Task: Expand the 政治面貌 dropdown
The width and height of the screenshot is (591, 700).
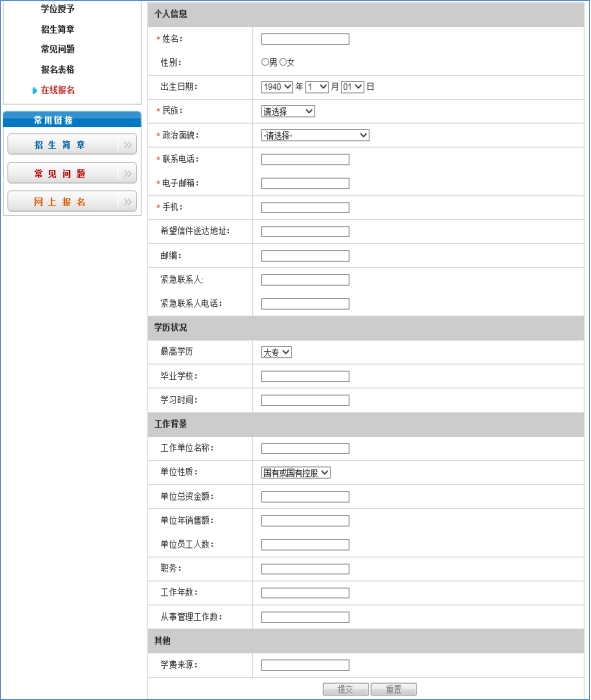Action: [315, 135]
